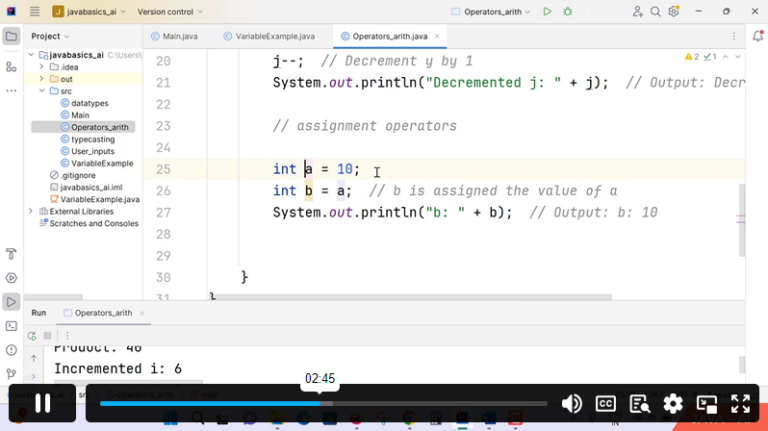768x431 pixels.
Task: Seek using the video progress bar
Action: point(323,404)
